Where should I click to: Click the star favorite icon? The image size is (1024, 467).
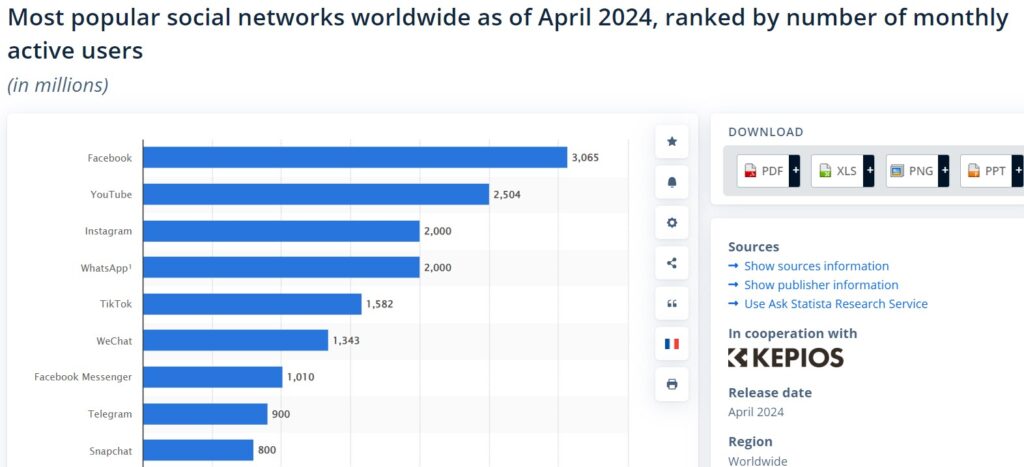point(671,142)
